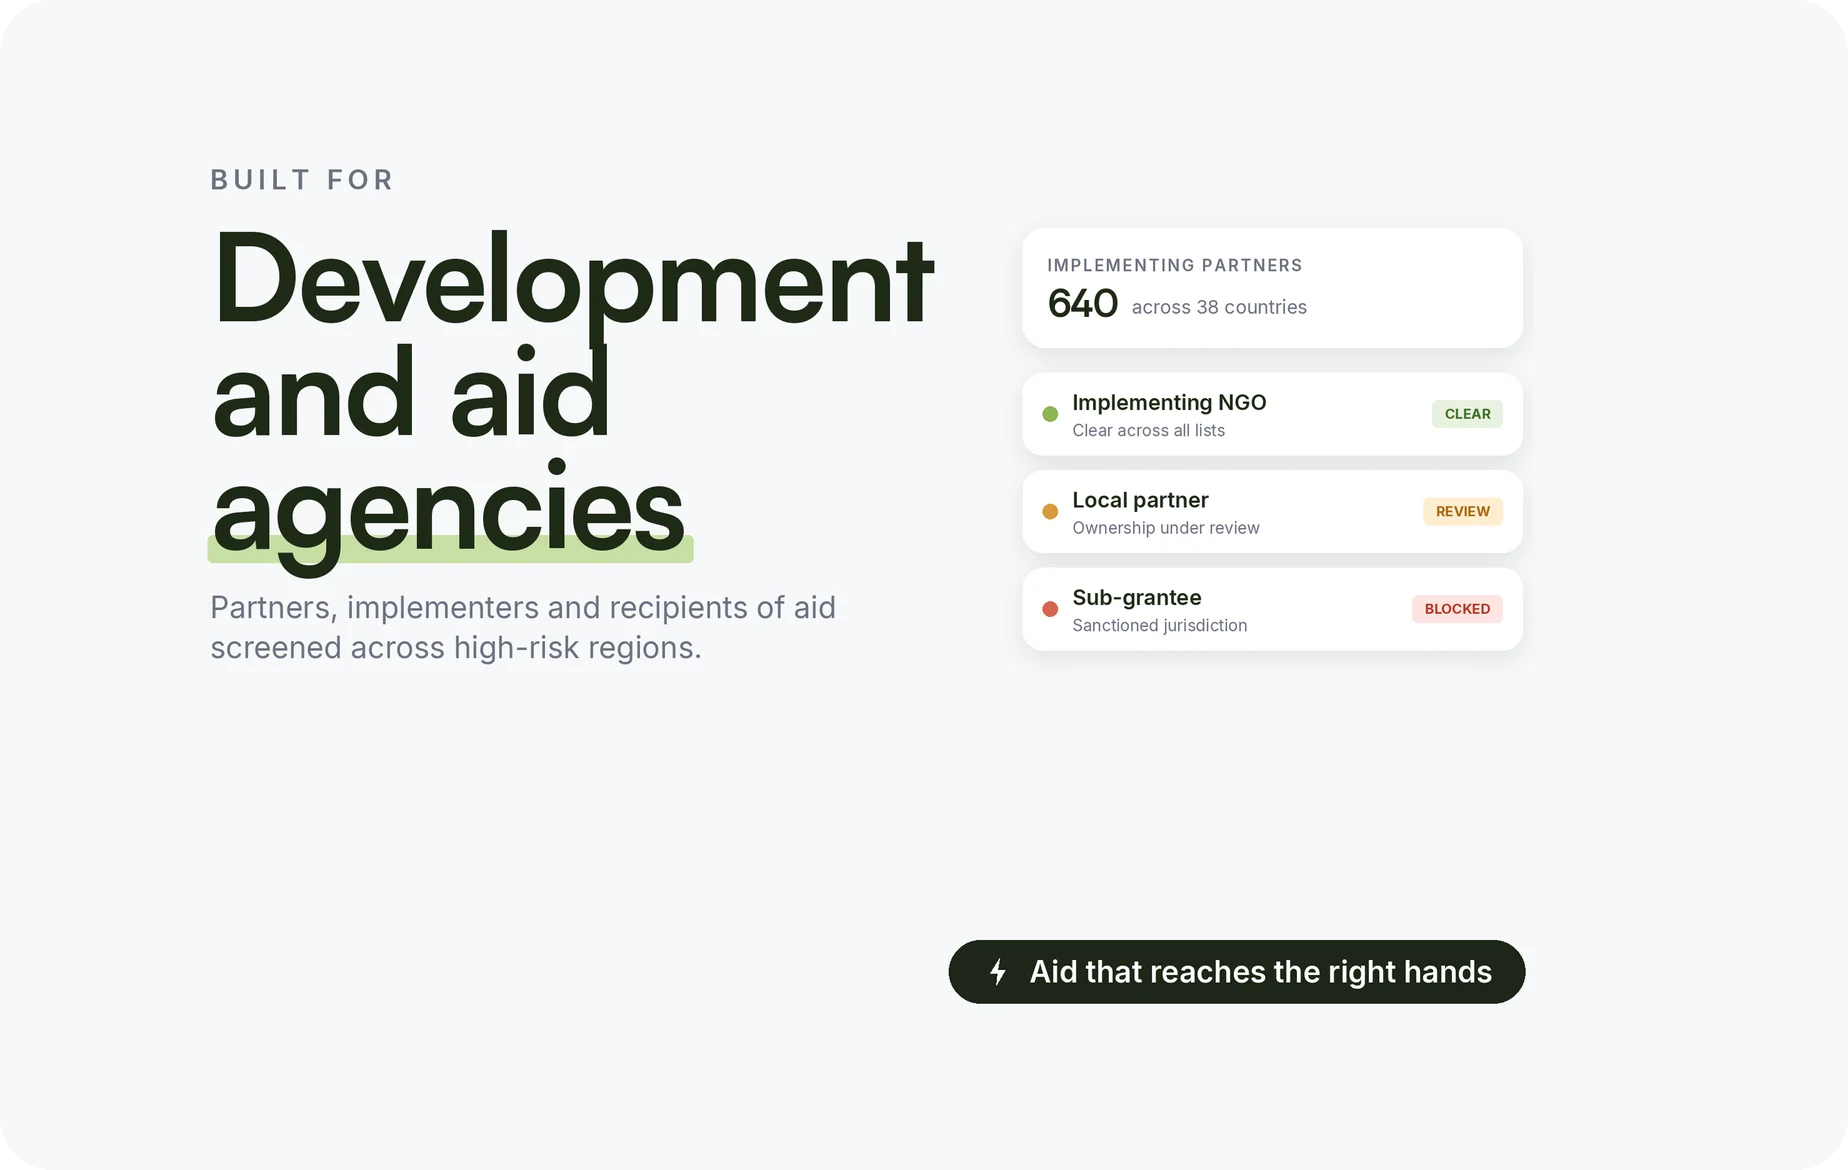Select the 'Implementing NGO' title text
This screenshot has width=1848, height=1170.
pos(1169,402)
